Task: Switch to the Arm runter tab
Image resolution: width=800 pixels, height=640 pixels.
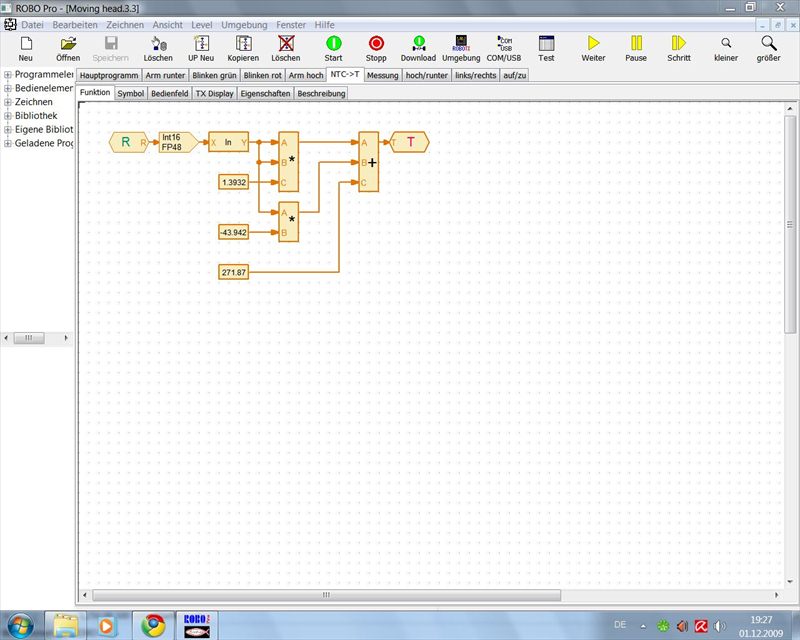Action: coord(165,75)
